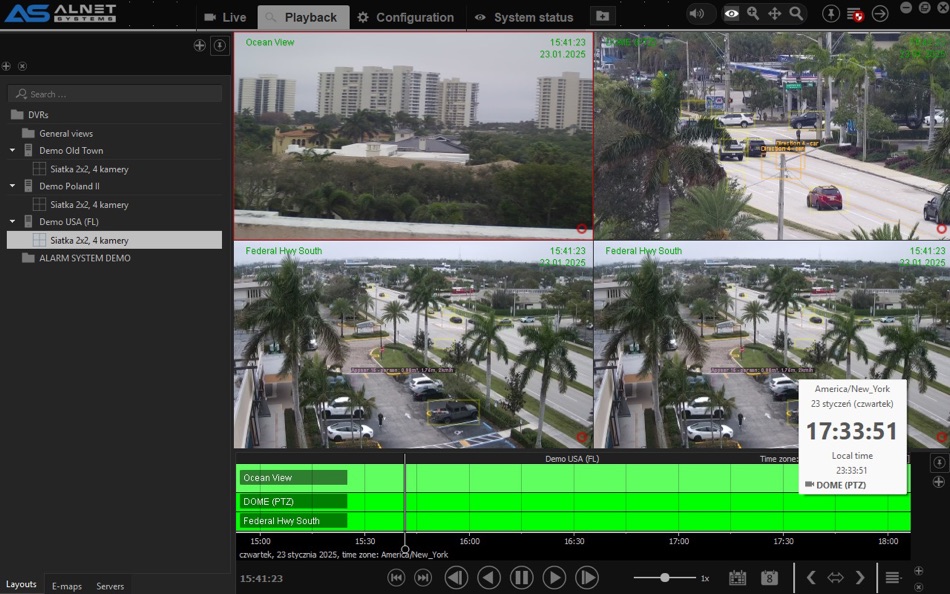Open System status page

click(523, 17)
